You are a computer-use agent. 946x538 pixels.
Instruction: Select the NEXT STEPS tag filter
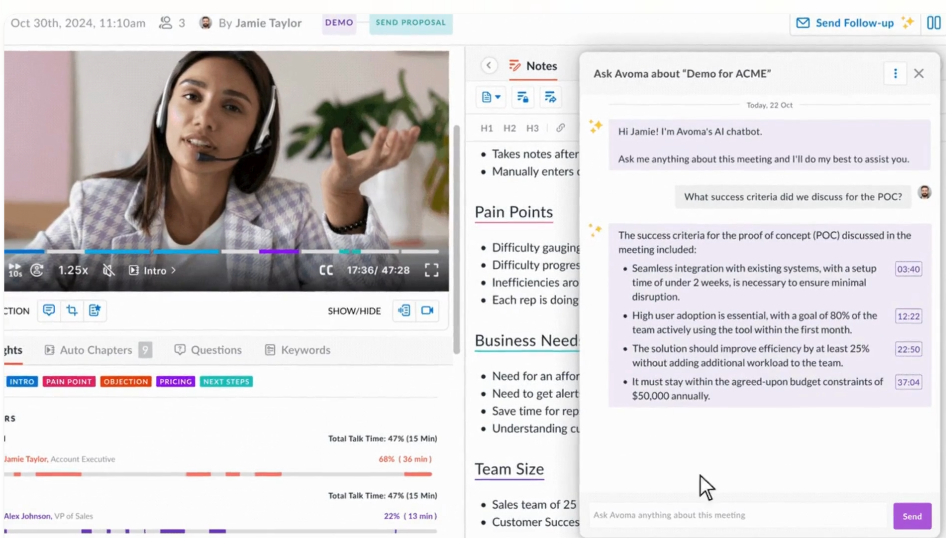point(226,381)
